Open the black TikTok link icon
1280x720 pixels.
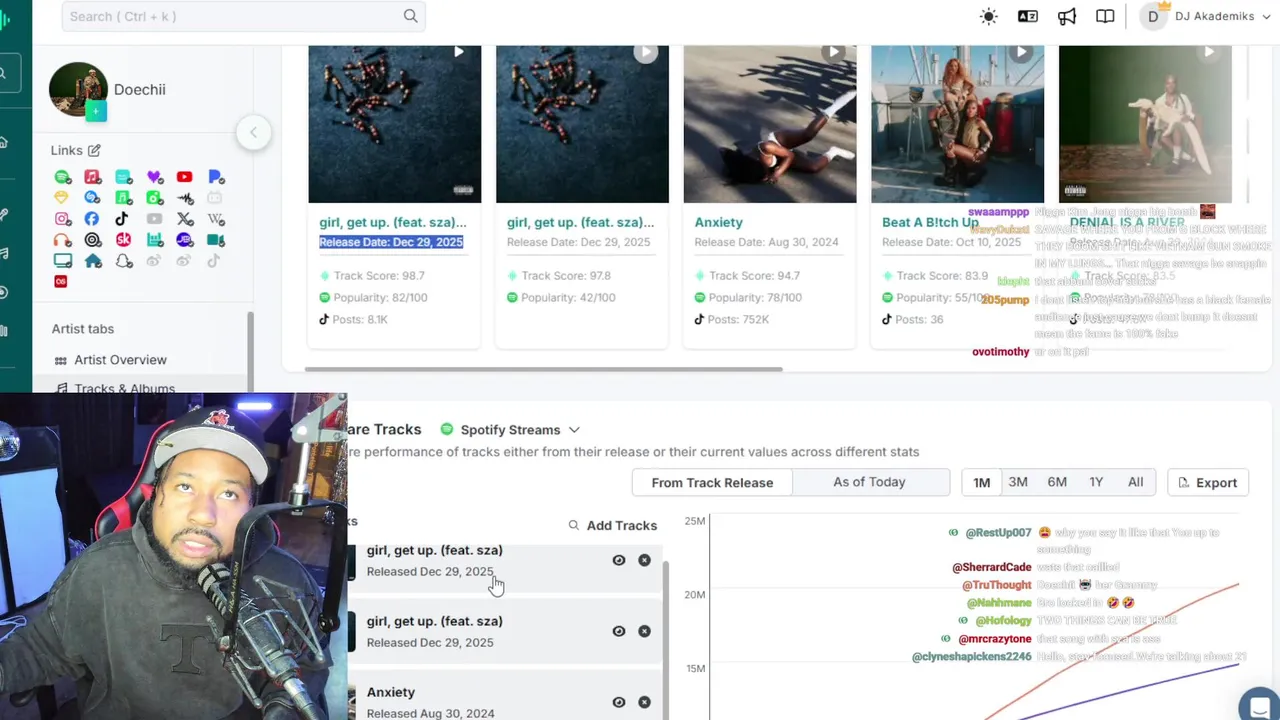(x=121, y=219)
